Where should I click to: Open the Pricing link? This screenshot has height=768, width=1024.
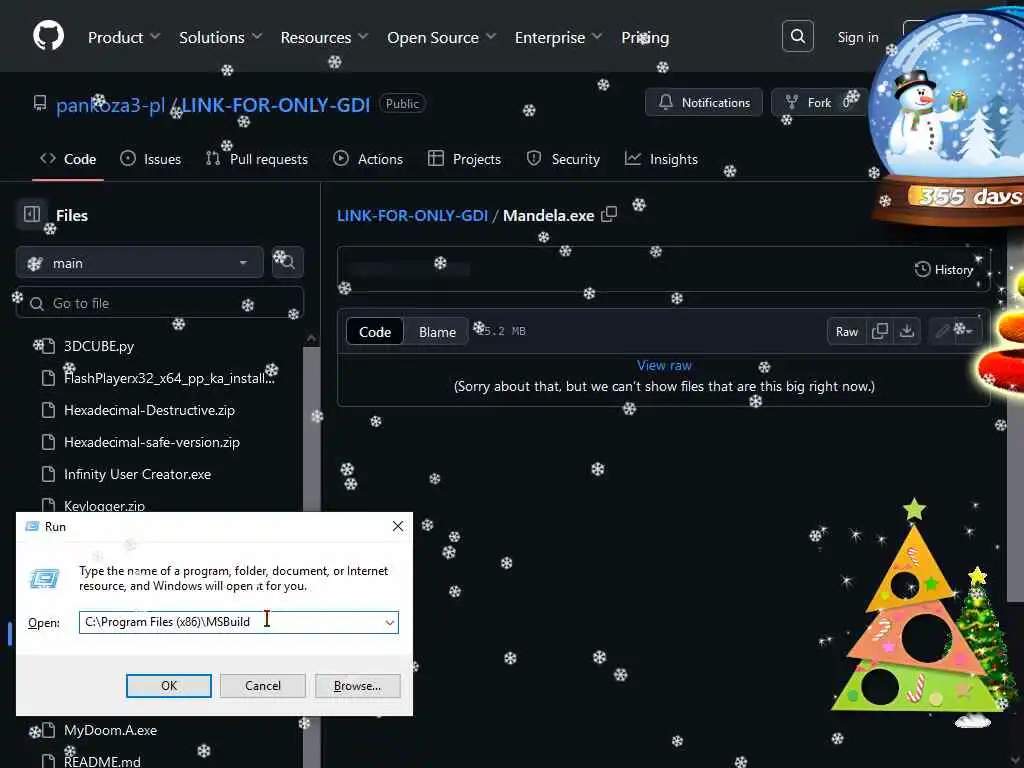pyautogui.click(x=645, y=37)
